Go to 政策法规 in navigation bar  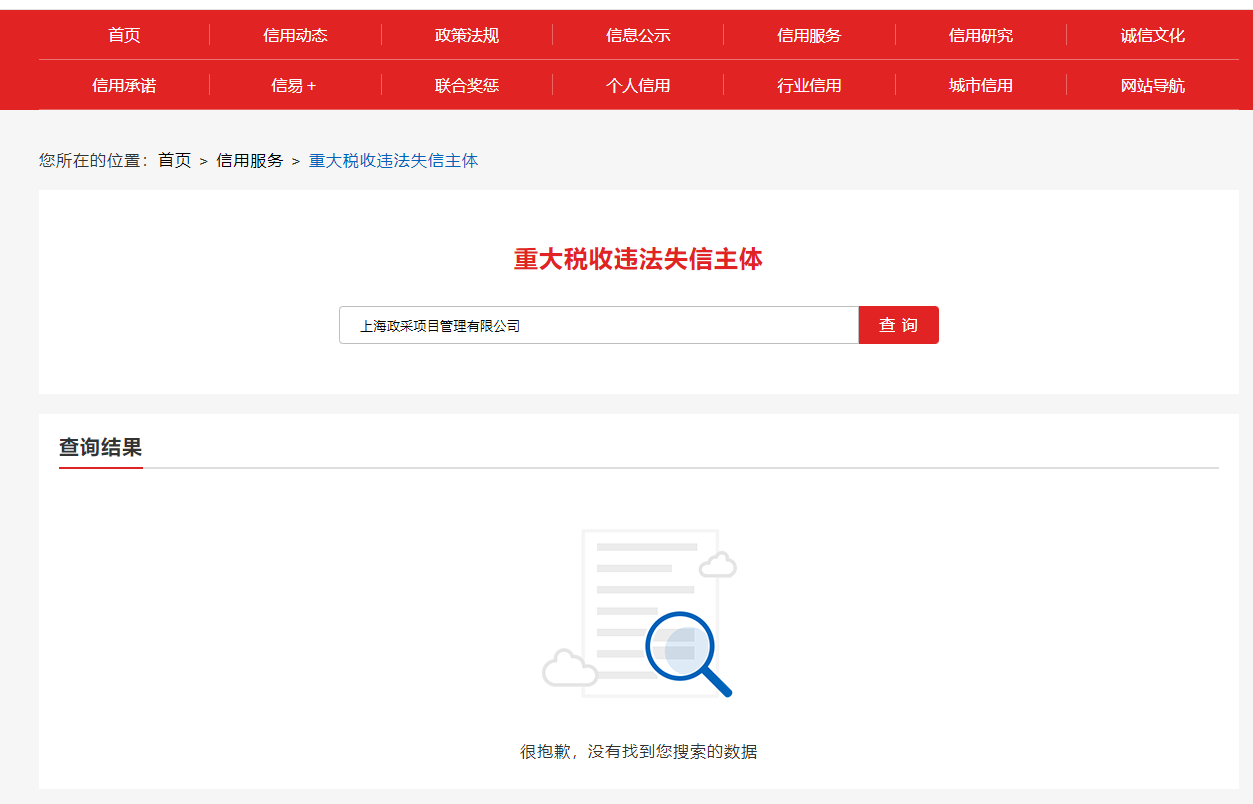coord(466,35)
